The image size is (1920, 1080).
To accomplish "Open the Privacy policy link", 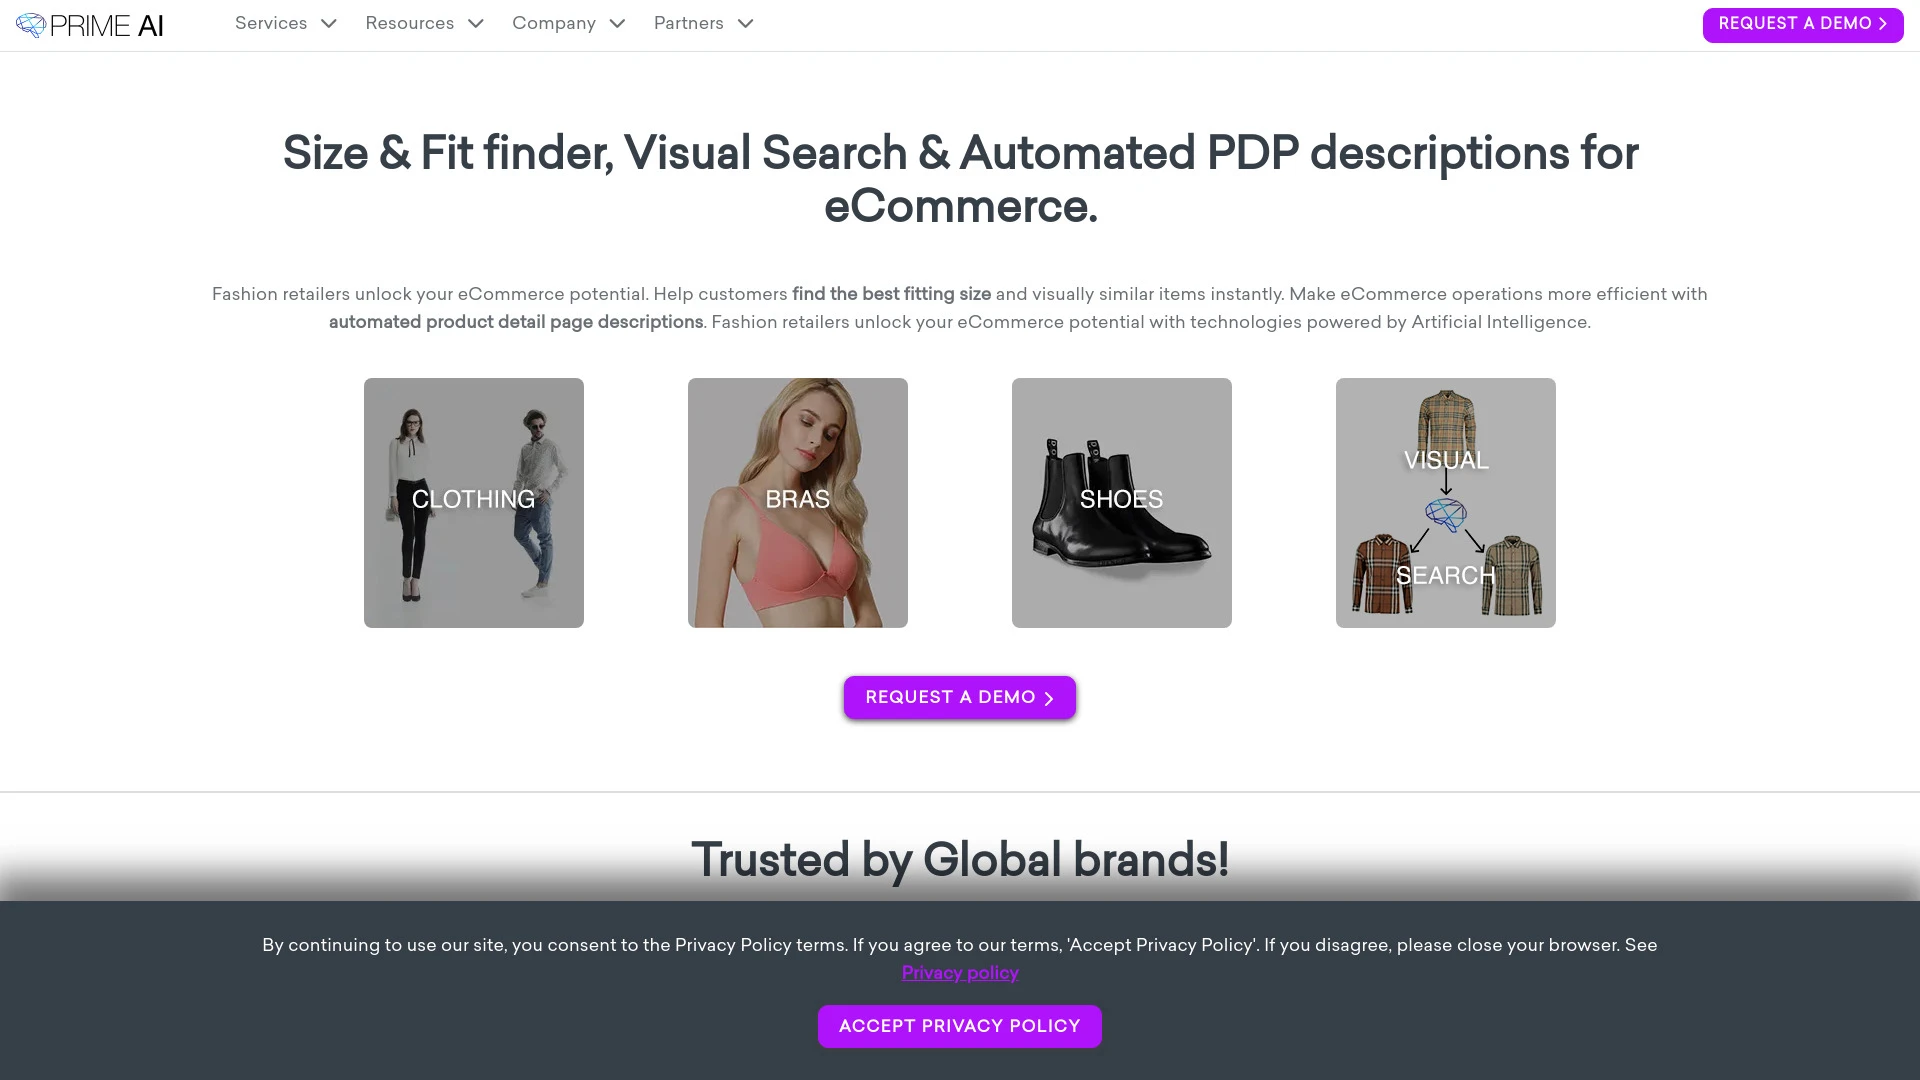I will click(x=960, y=973).
